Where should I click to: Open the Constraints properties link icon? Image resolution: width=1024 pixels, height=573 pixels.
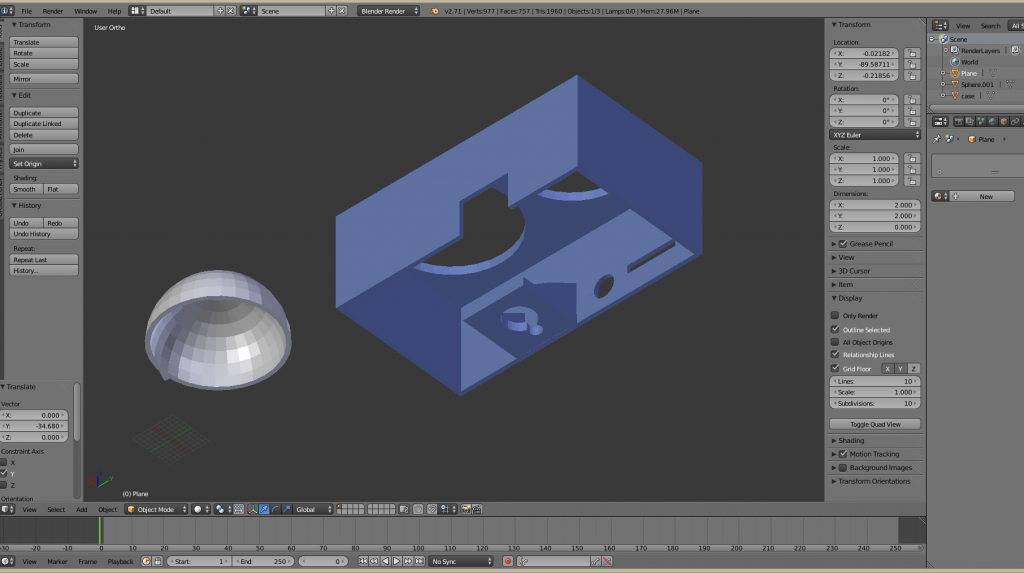pyautogui.click(x=1014, y=122)
